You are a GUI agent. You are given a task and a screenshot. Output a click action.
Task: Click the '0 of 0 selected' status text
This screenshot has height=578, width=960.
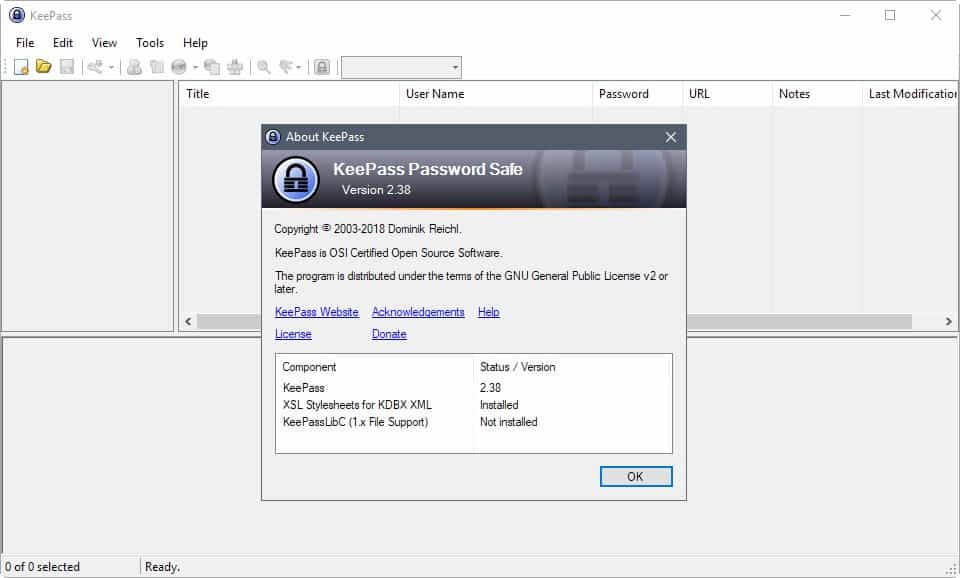(43, 567)
